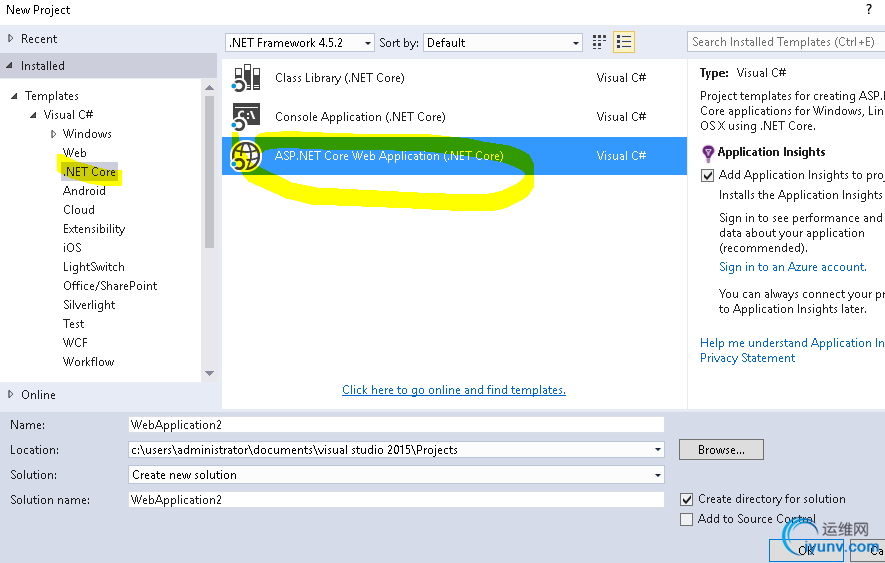Select the Test template category
Image resolution: width=885 pixels, height=563 pixels.
73,324
